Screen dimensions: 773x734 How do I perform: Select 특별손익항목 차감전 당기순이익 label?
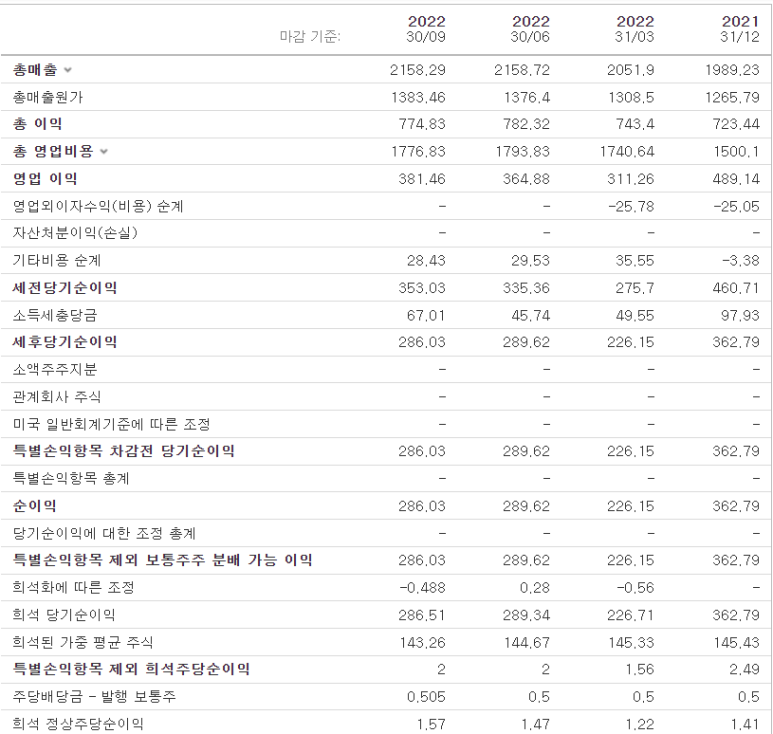click(x=124, y=451)
